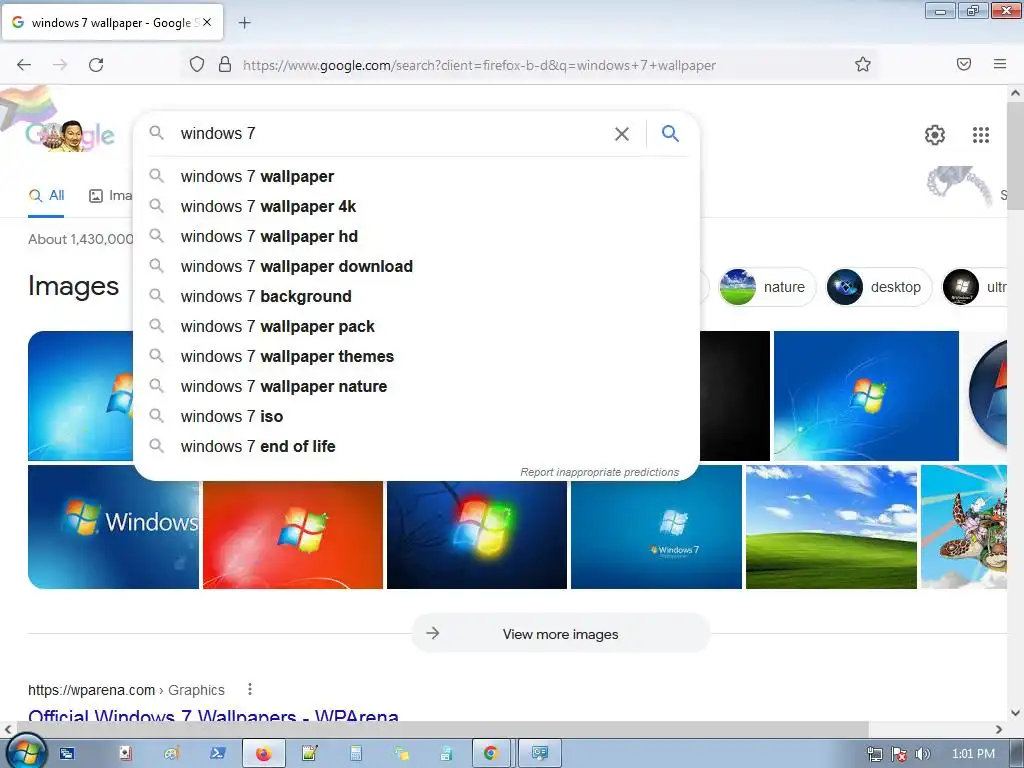Image resolution: width=1024 pixels, height=768 pixels.
Task: Open the wparena.com result options menu
Action: (249, 689)
